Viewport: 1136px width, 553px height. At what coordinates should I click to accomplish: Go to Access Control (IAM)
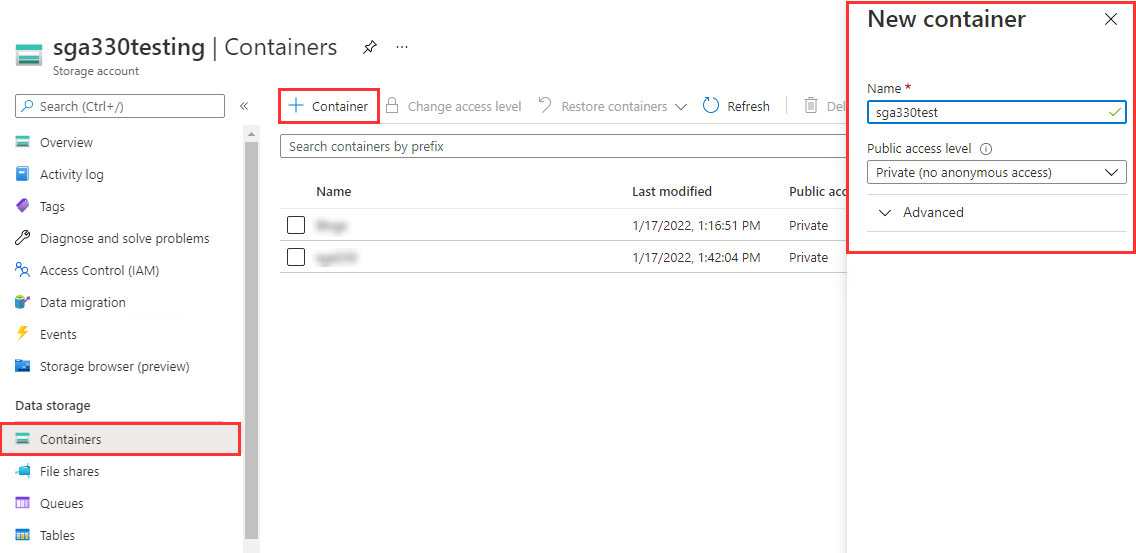coord(99,270)
